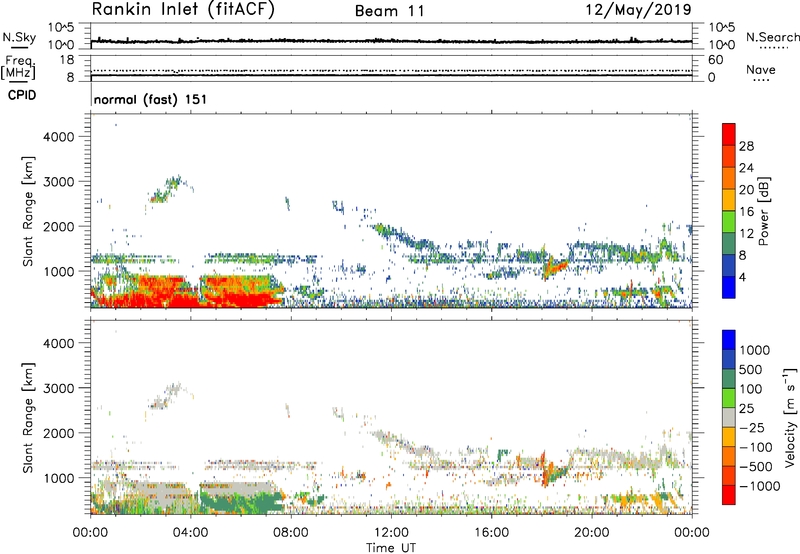Viewport: 800px width, 554px height.
Task: Click the orange power streak near 18:30
Action: click(556, 267)
